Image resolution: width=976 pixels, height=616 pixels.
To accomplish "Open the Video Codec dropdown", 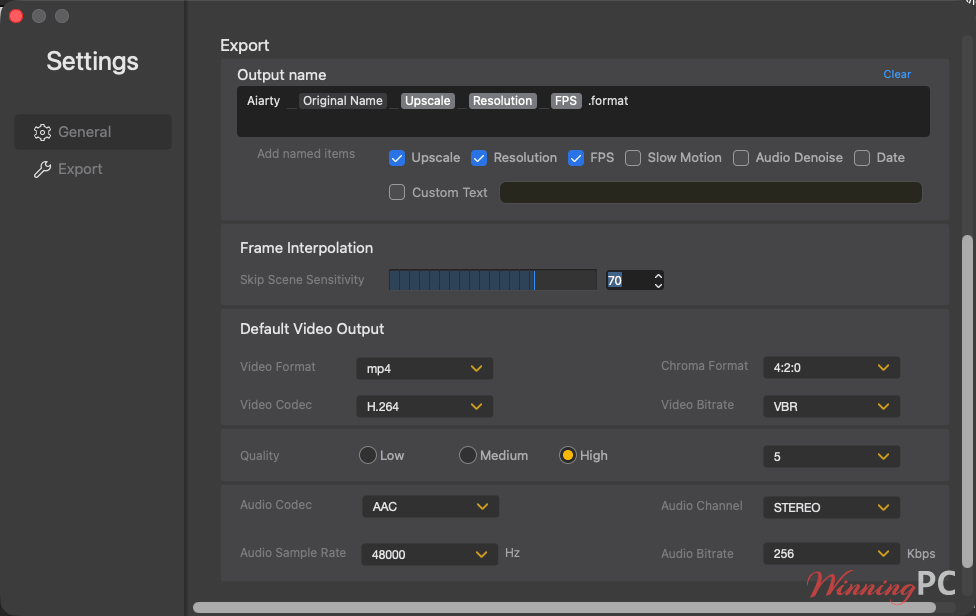I will click(x=425, y=406).
